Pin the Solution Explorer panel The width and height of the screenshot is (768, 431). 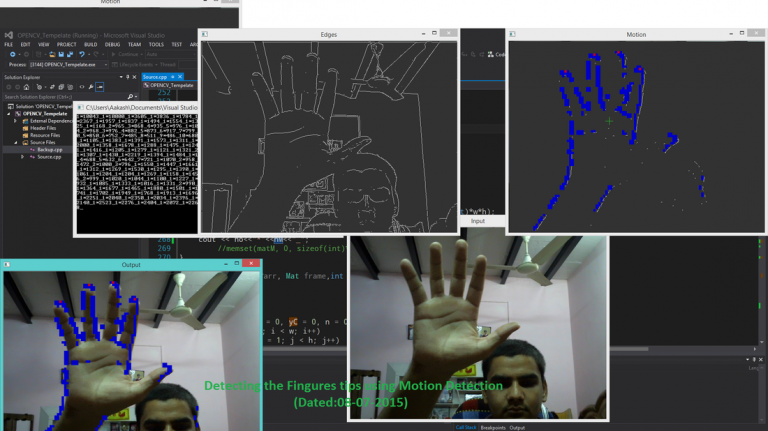pos(127,77)
